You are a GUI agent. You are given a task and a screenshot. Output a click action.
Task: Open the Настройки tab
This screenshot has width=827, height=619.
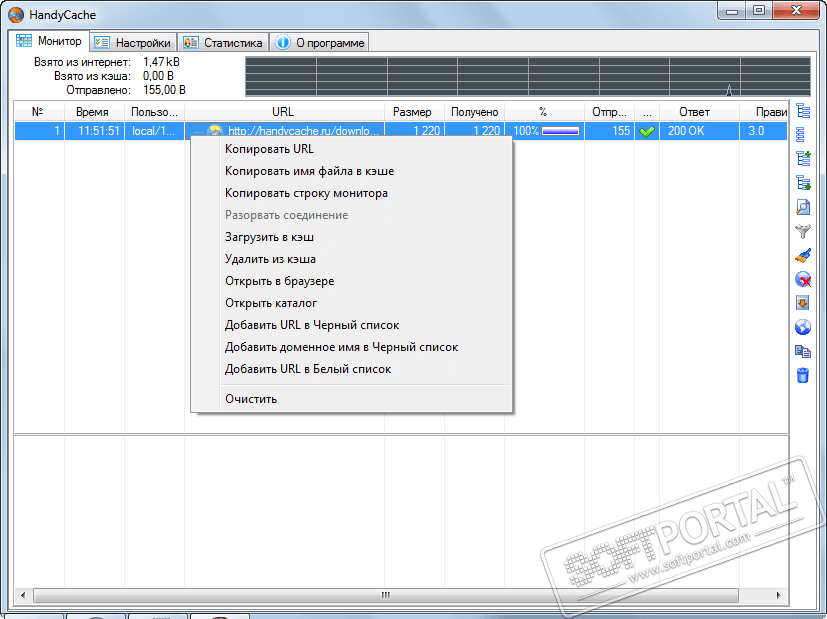133,43
